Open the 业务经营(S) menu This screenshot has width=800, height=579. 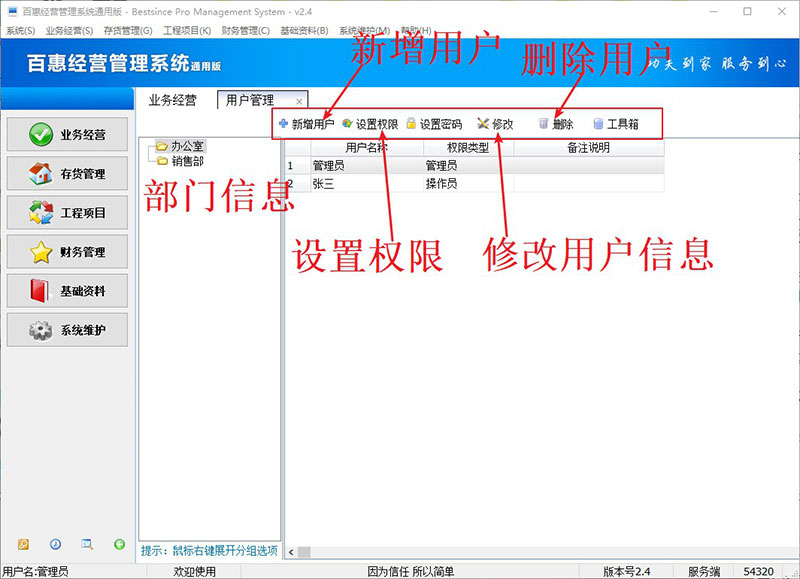tap(69, 31)
